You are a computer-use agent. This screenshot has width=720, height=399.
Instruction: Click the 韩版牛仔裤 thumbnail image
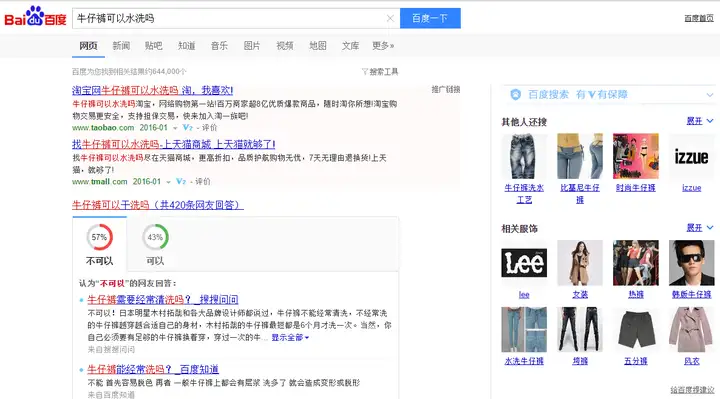pos(692,263)
